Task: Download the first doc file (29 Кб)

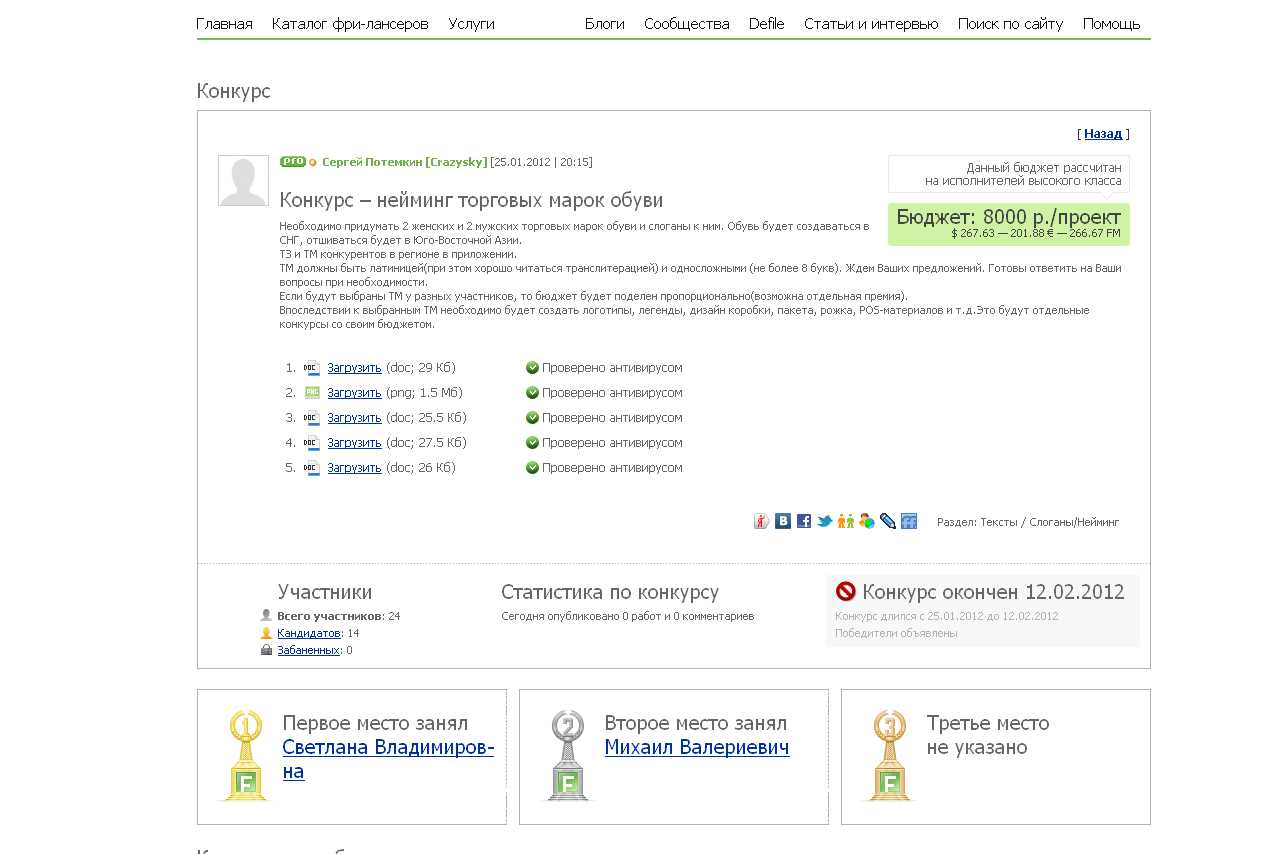Action: 354,368
